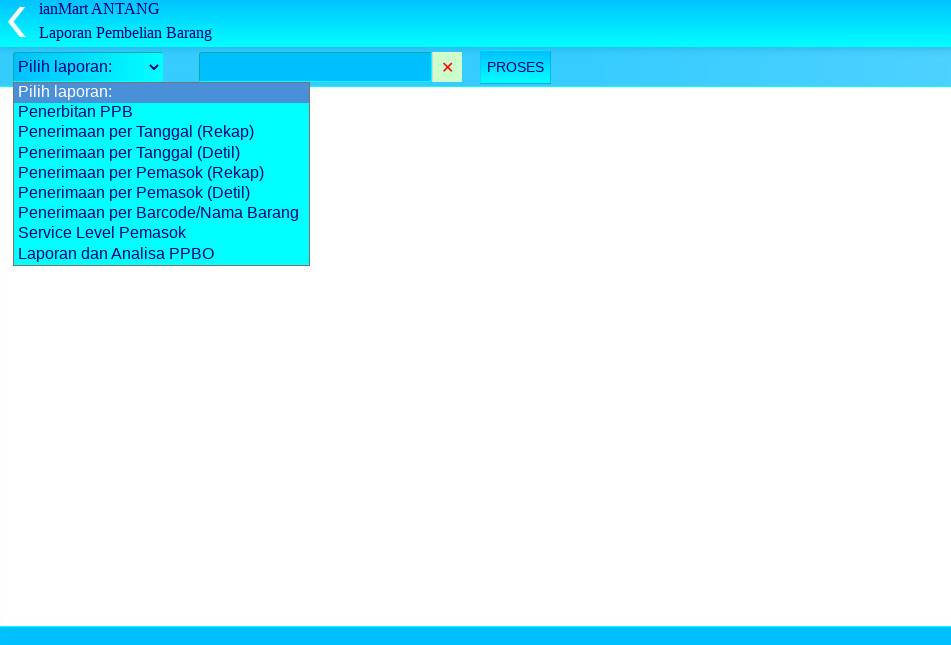Viewport: 951px width, 645px height.
Task: Click the back chevron arrow in header
Action: click(16, 22)
